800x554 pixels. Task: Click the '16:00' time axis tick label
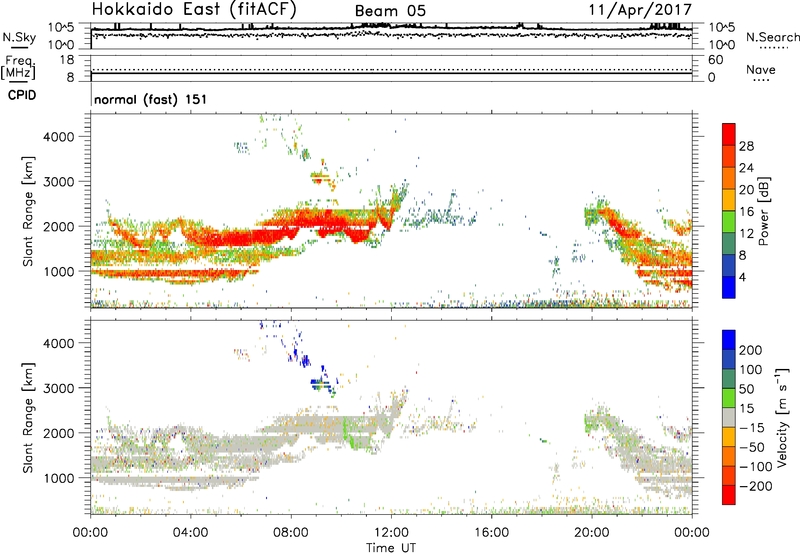pyautogui.click(x=491, y=533)
